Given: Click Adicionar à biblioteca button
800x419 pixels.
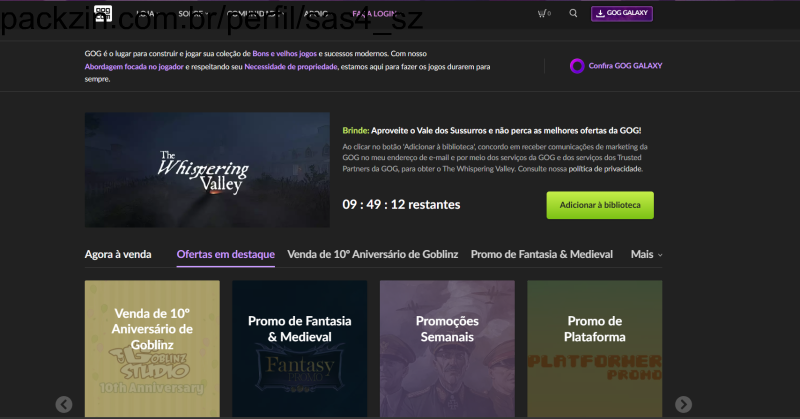Looking at the screenshot, I should [x=599, y=205].
